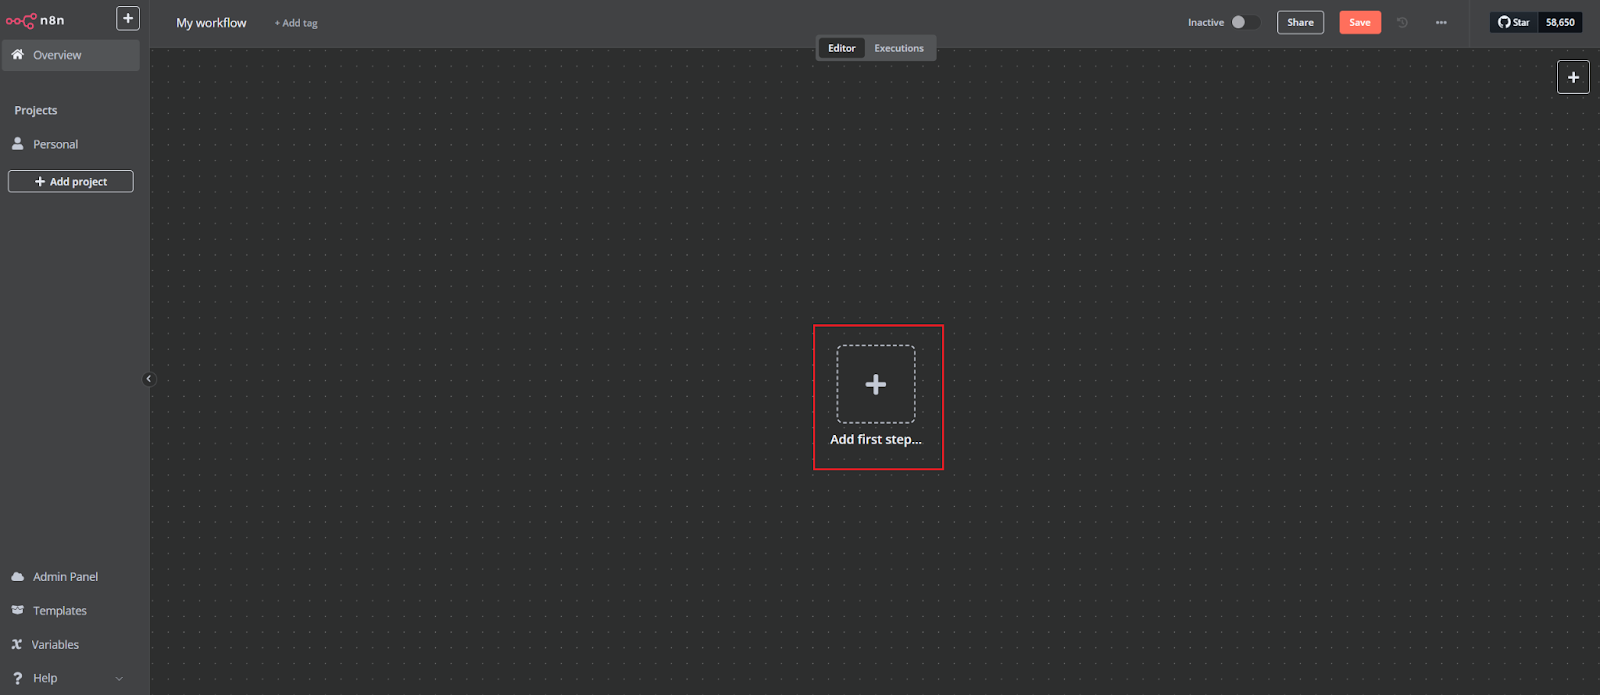Collapse the left sidebar
This screenshot has width=1600, height=695.
(149, 379)
